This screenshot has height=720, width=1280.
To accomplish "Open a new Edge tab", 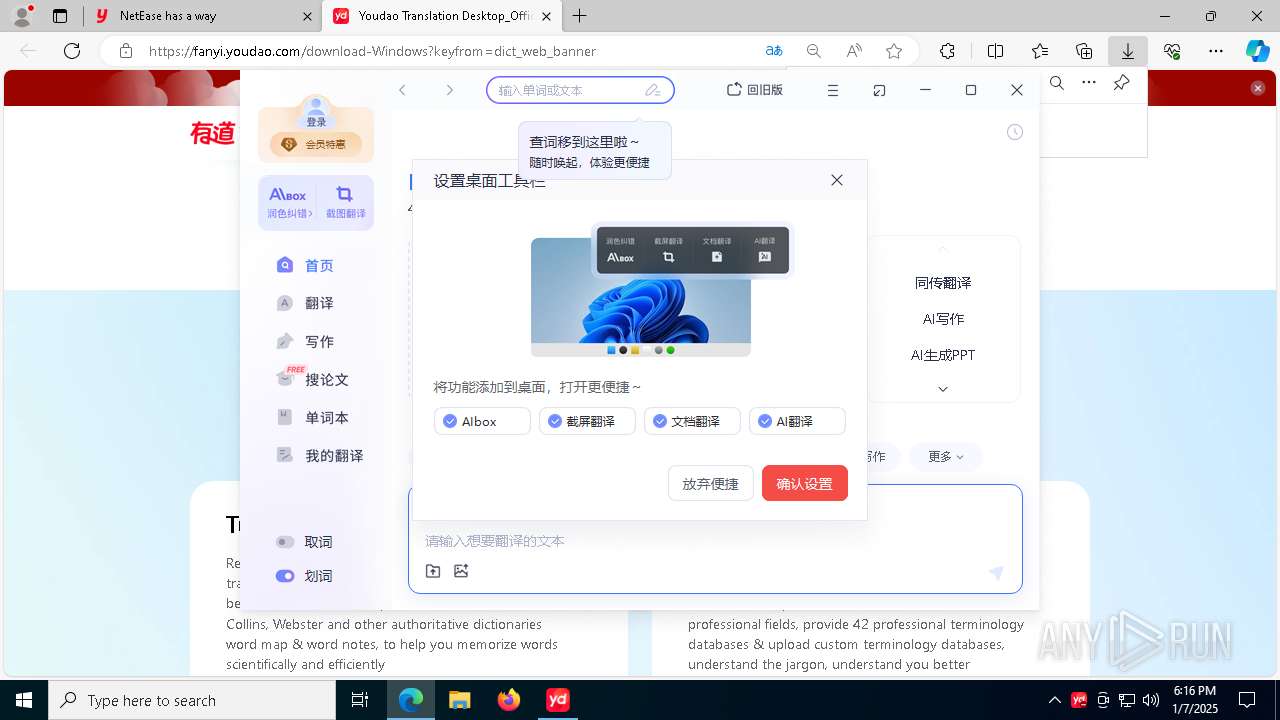I will point(580,16).
